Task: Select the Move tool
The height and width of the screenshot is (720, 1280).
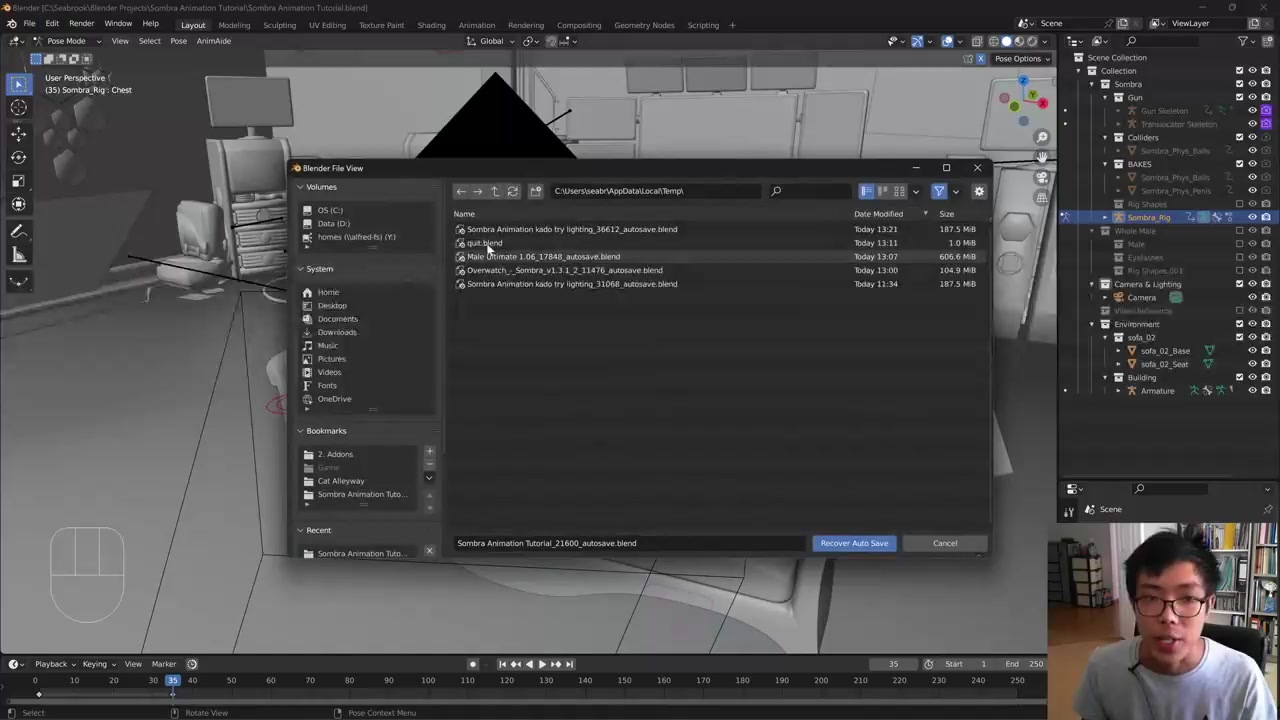Action: [18, 133]
